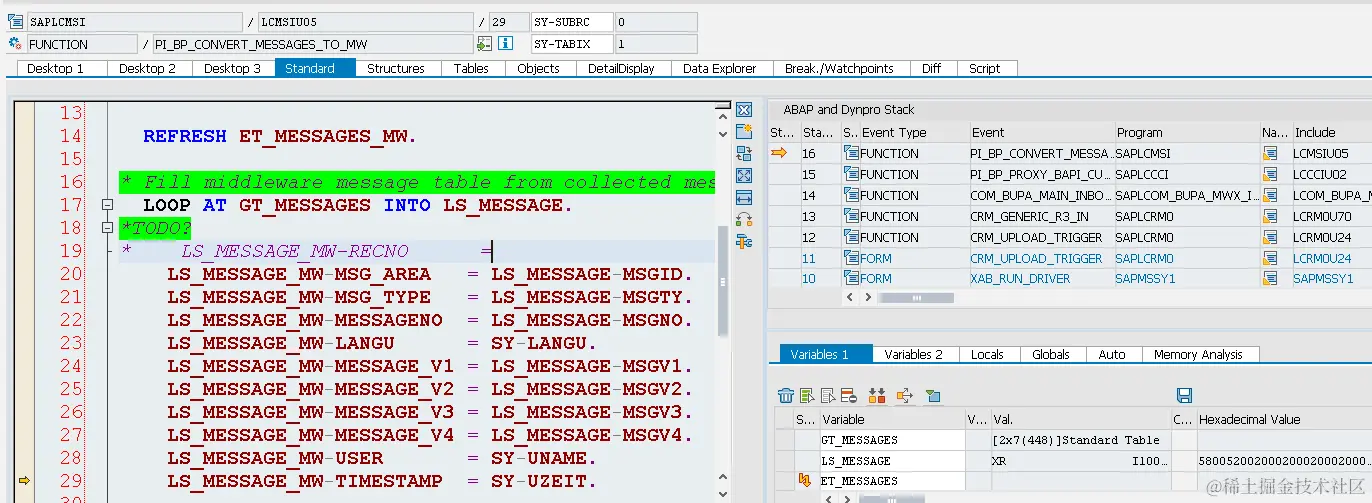Switch to Auto variables tab
The image size is (1372, 503).
1112,354
